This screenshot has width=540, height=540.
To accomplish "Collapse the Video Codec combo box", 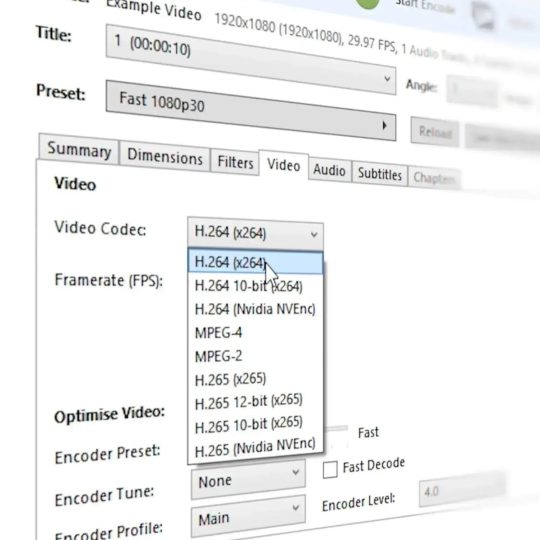I will 255,233.
